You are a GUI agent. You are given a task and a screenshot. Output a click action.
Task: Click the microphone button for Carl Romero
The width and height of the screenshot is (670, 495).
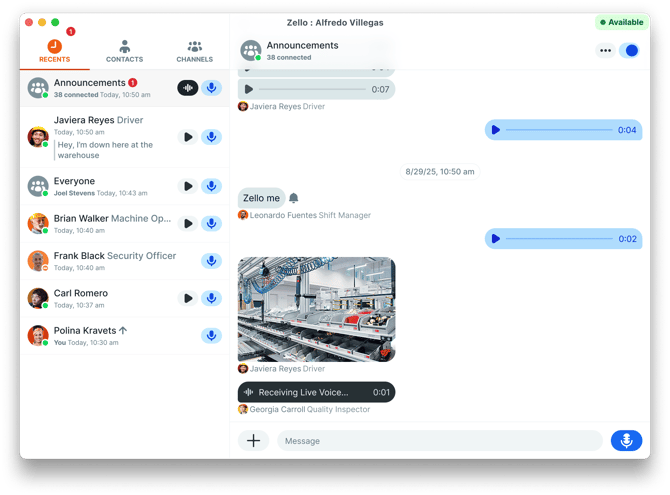(212, 298)
